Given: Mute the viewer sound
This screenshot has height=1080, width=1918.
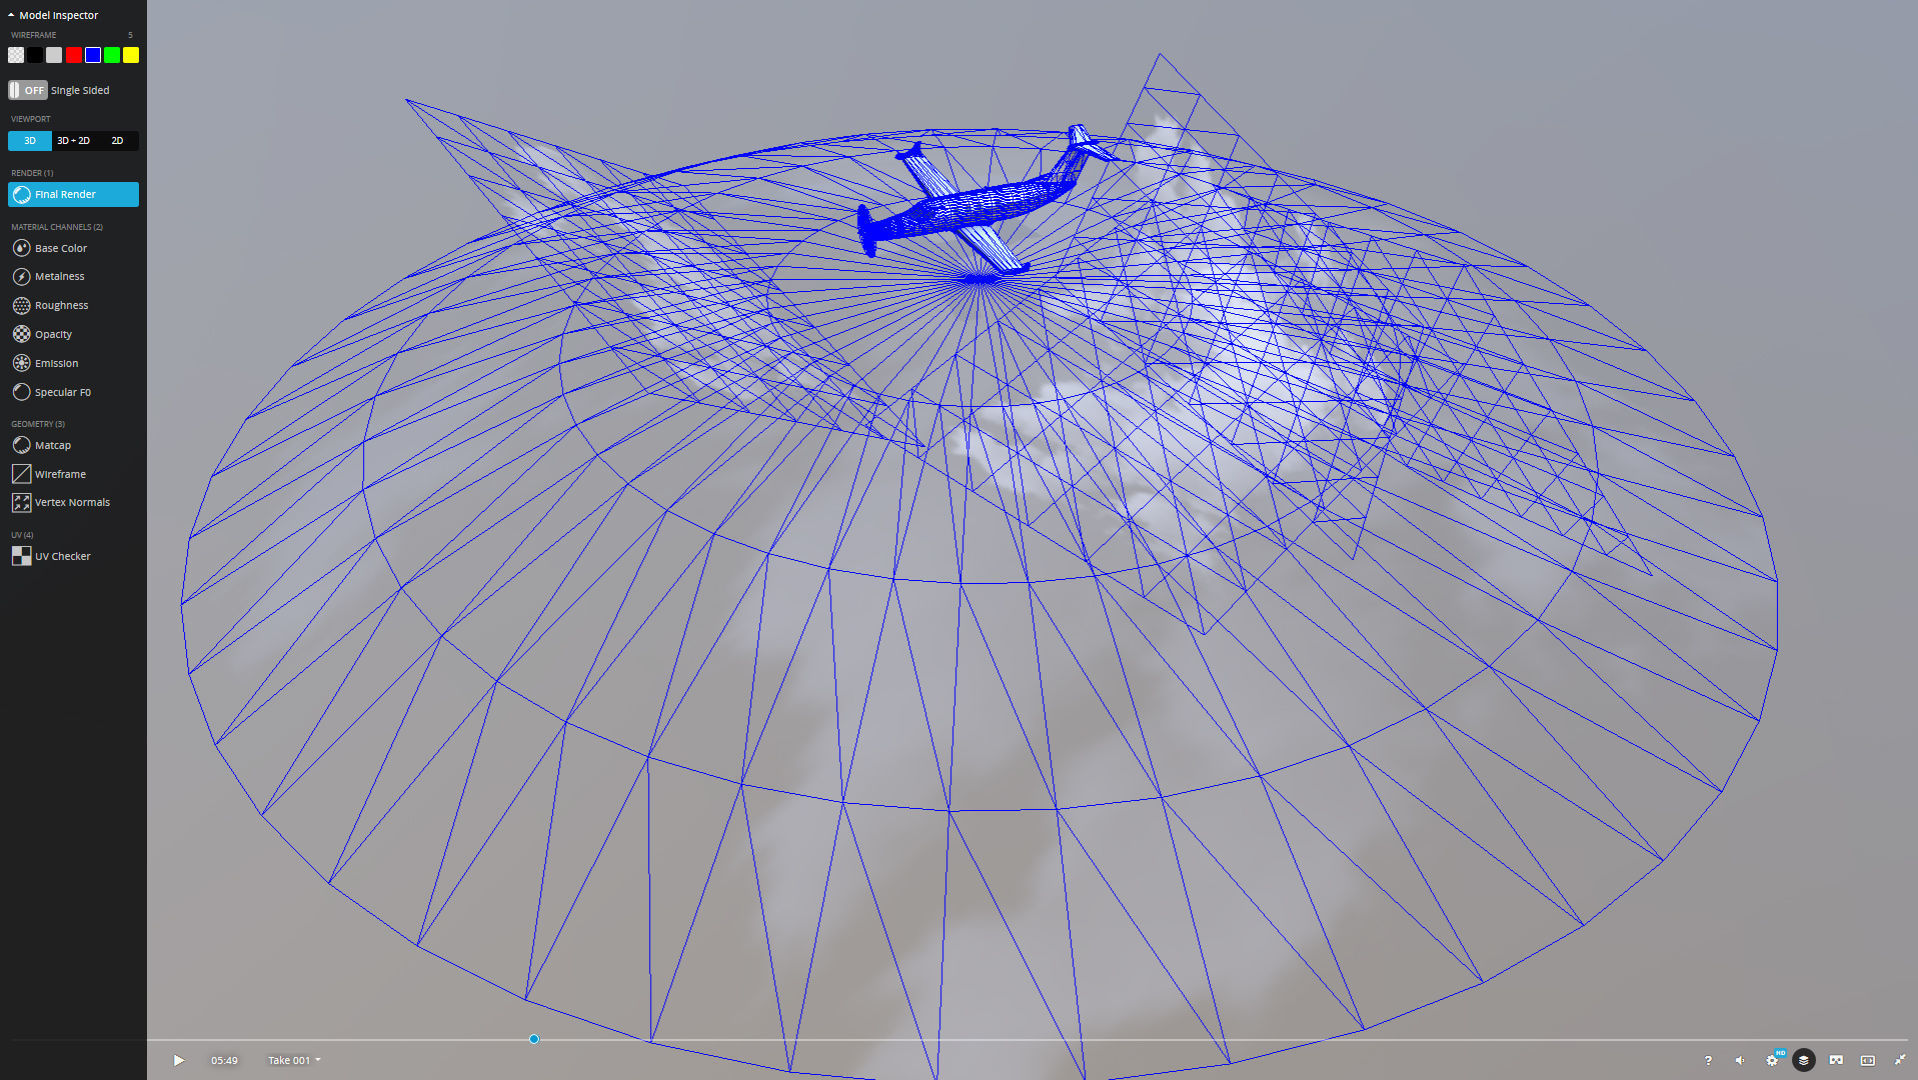Looking at the screenshot, I should (x=1740, y=1060).
